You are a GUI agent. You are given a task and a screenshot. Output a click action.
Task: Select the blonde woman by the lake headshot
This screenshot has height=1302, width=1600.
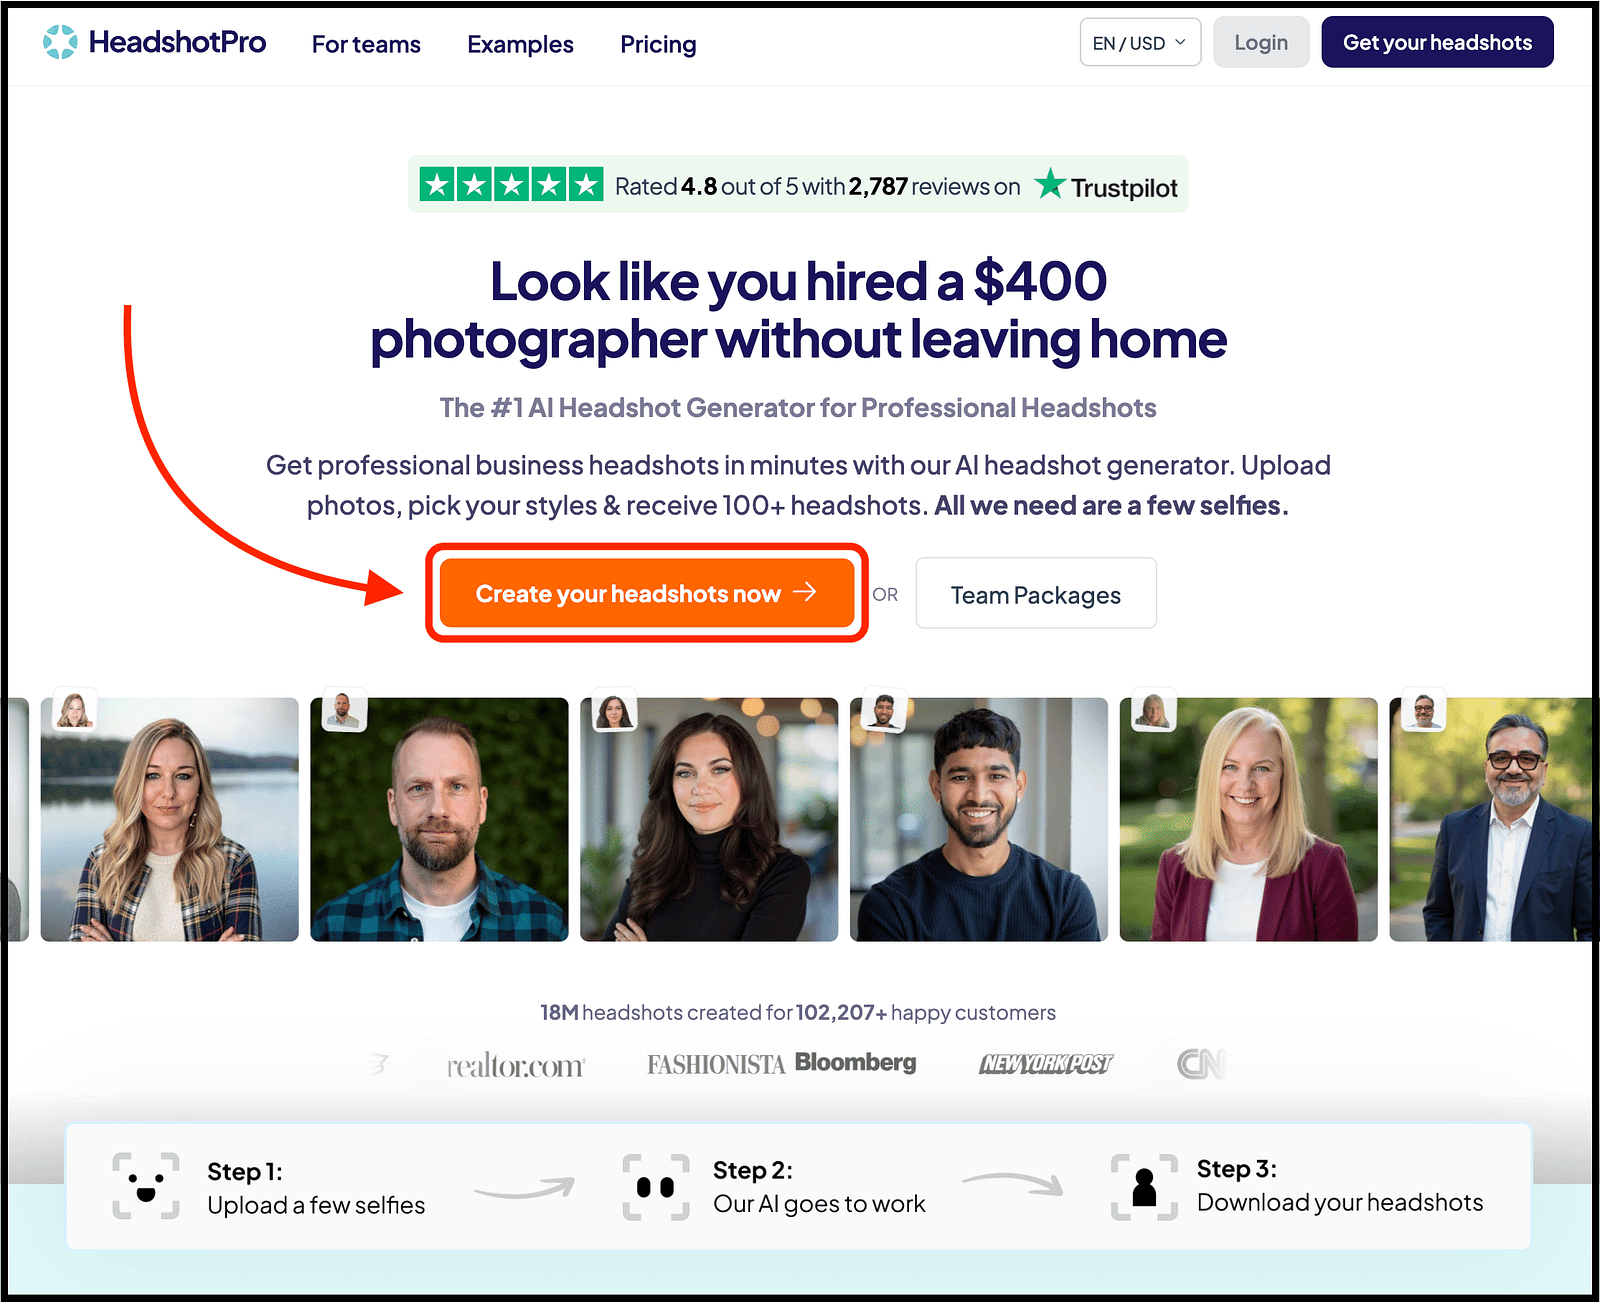point(170,819)
